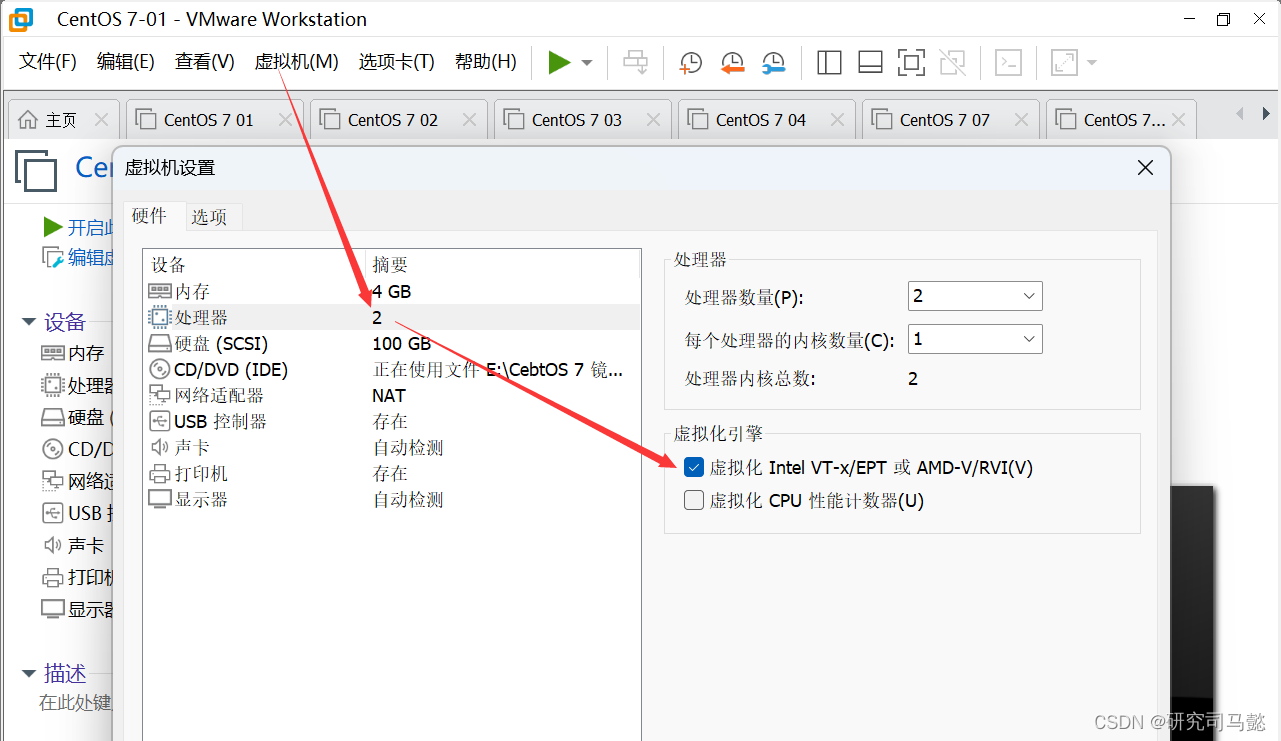Select 内存 row in device list
The image size is (1281, 741).
[x=391, y=292]
